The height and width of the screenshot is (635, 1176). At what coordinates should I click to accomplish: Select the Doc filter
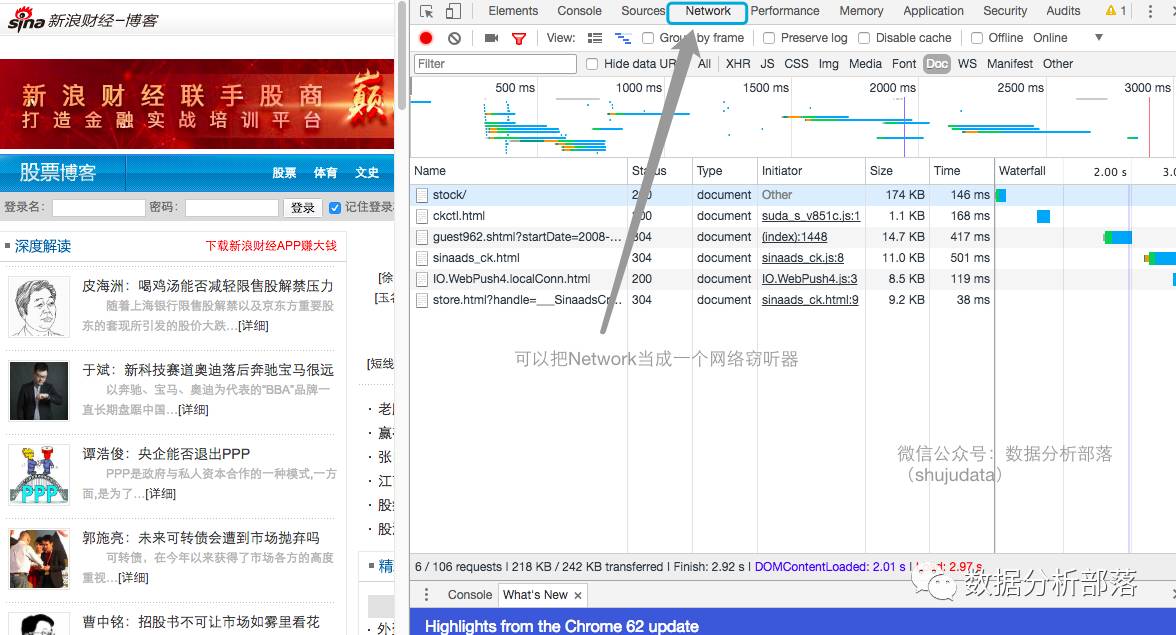coord(937,64)
